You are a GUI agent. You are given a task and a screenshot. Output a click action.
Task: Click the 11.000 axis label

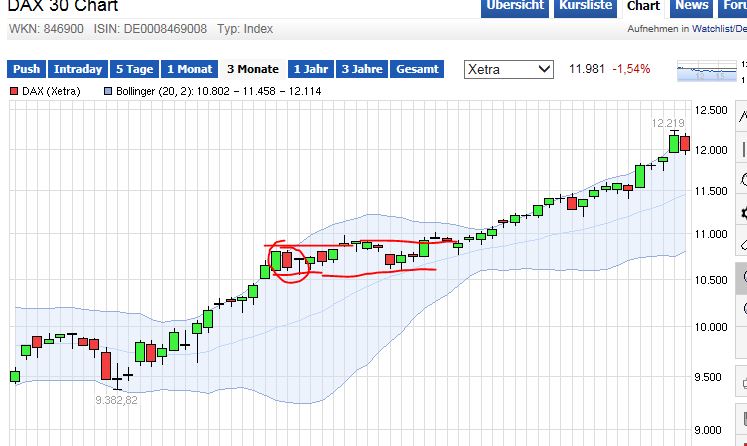(x=711, y=234)
